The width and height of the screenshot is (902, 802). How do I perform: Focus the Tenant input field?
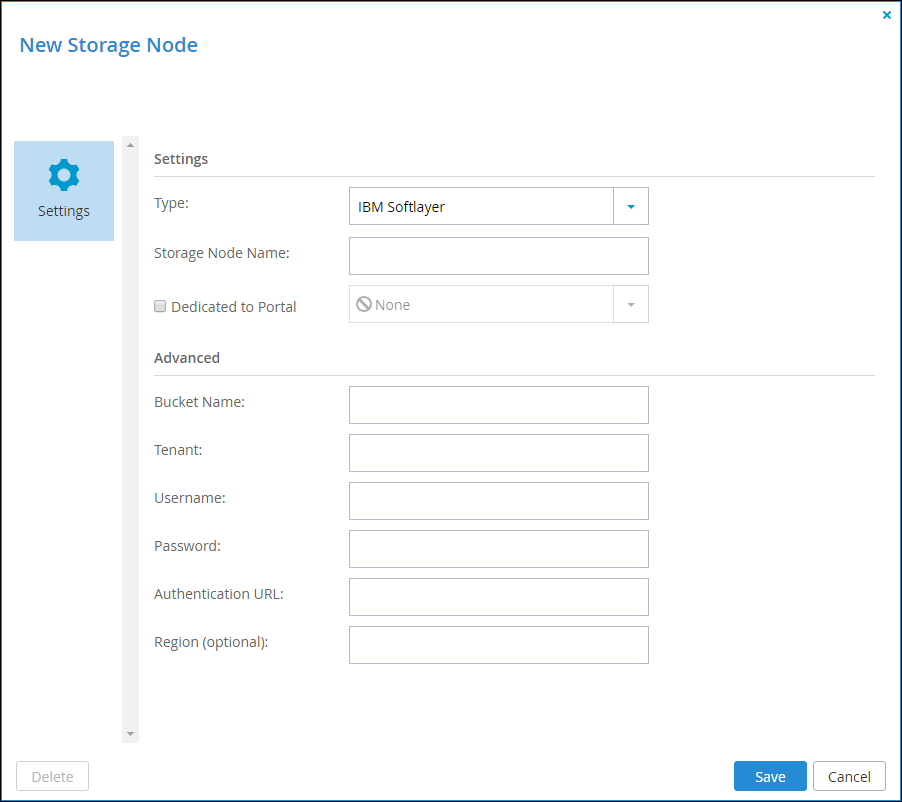(499, 453)
